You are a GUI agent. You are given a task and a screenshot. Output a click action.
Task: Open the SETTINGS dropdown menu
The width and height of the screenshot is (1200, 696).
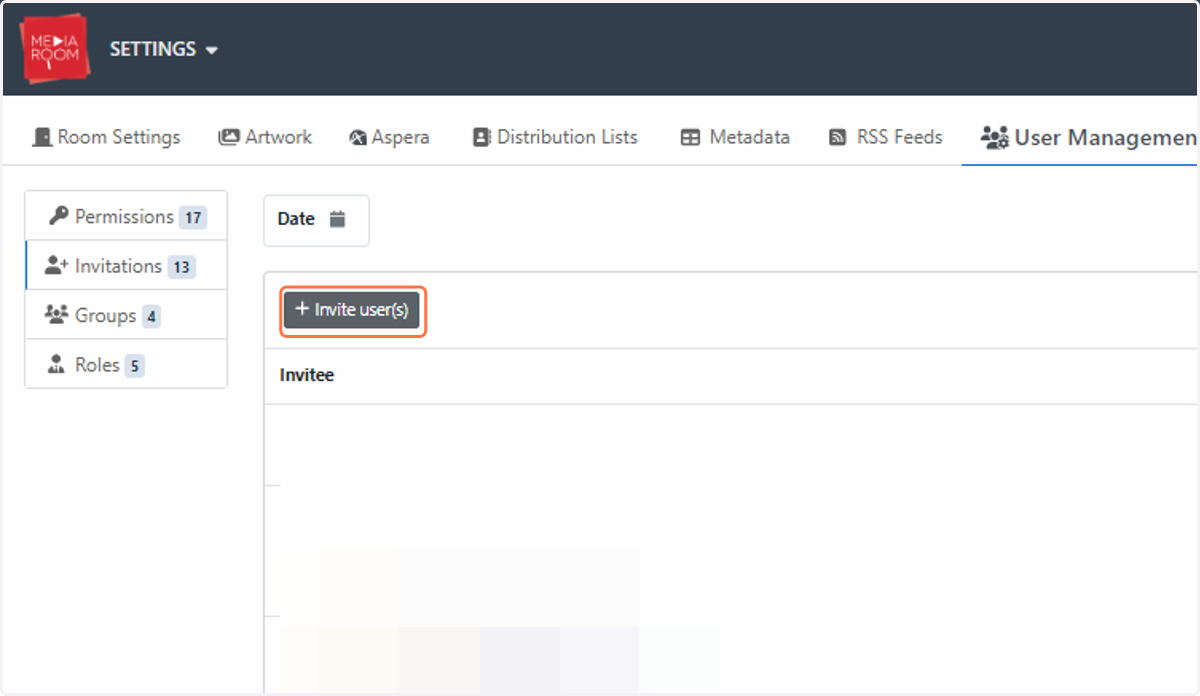(164, 49)
